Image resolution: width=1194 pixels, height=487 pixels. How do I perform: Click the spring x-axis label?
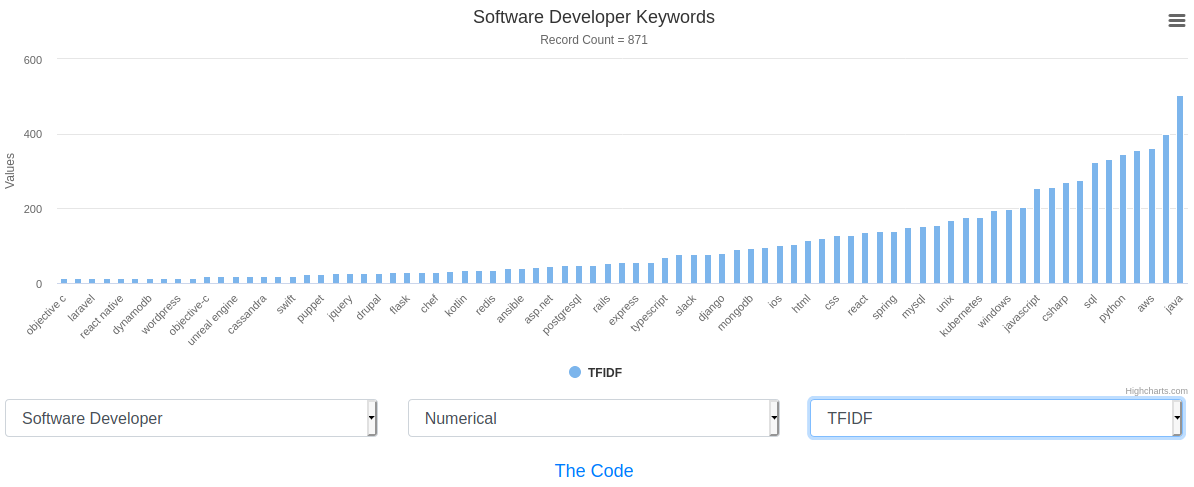point(884,307)
